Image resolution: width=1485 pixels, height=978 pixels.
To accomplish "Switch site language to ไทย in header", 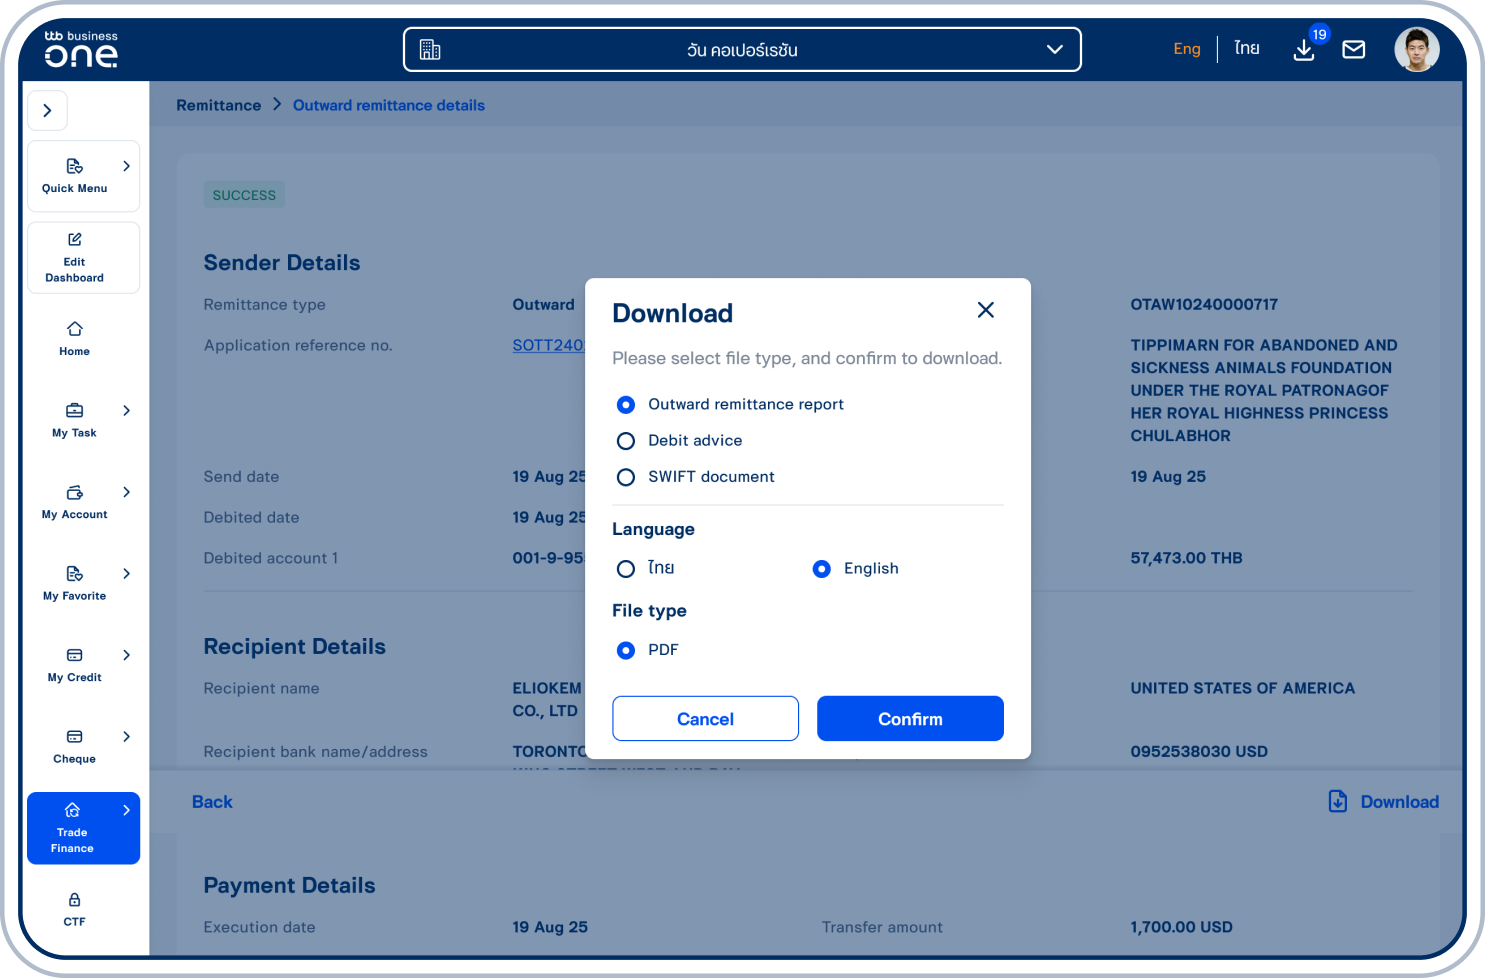I will click(x=1246, y=49).
